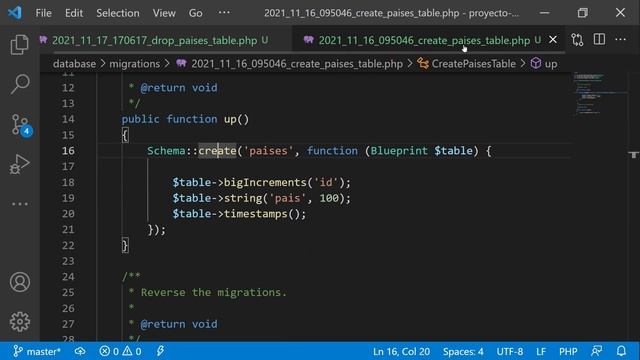Click 'up' method breadcrumb
This screenshot has width=640, height=360.
click(551, 64)
